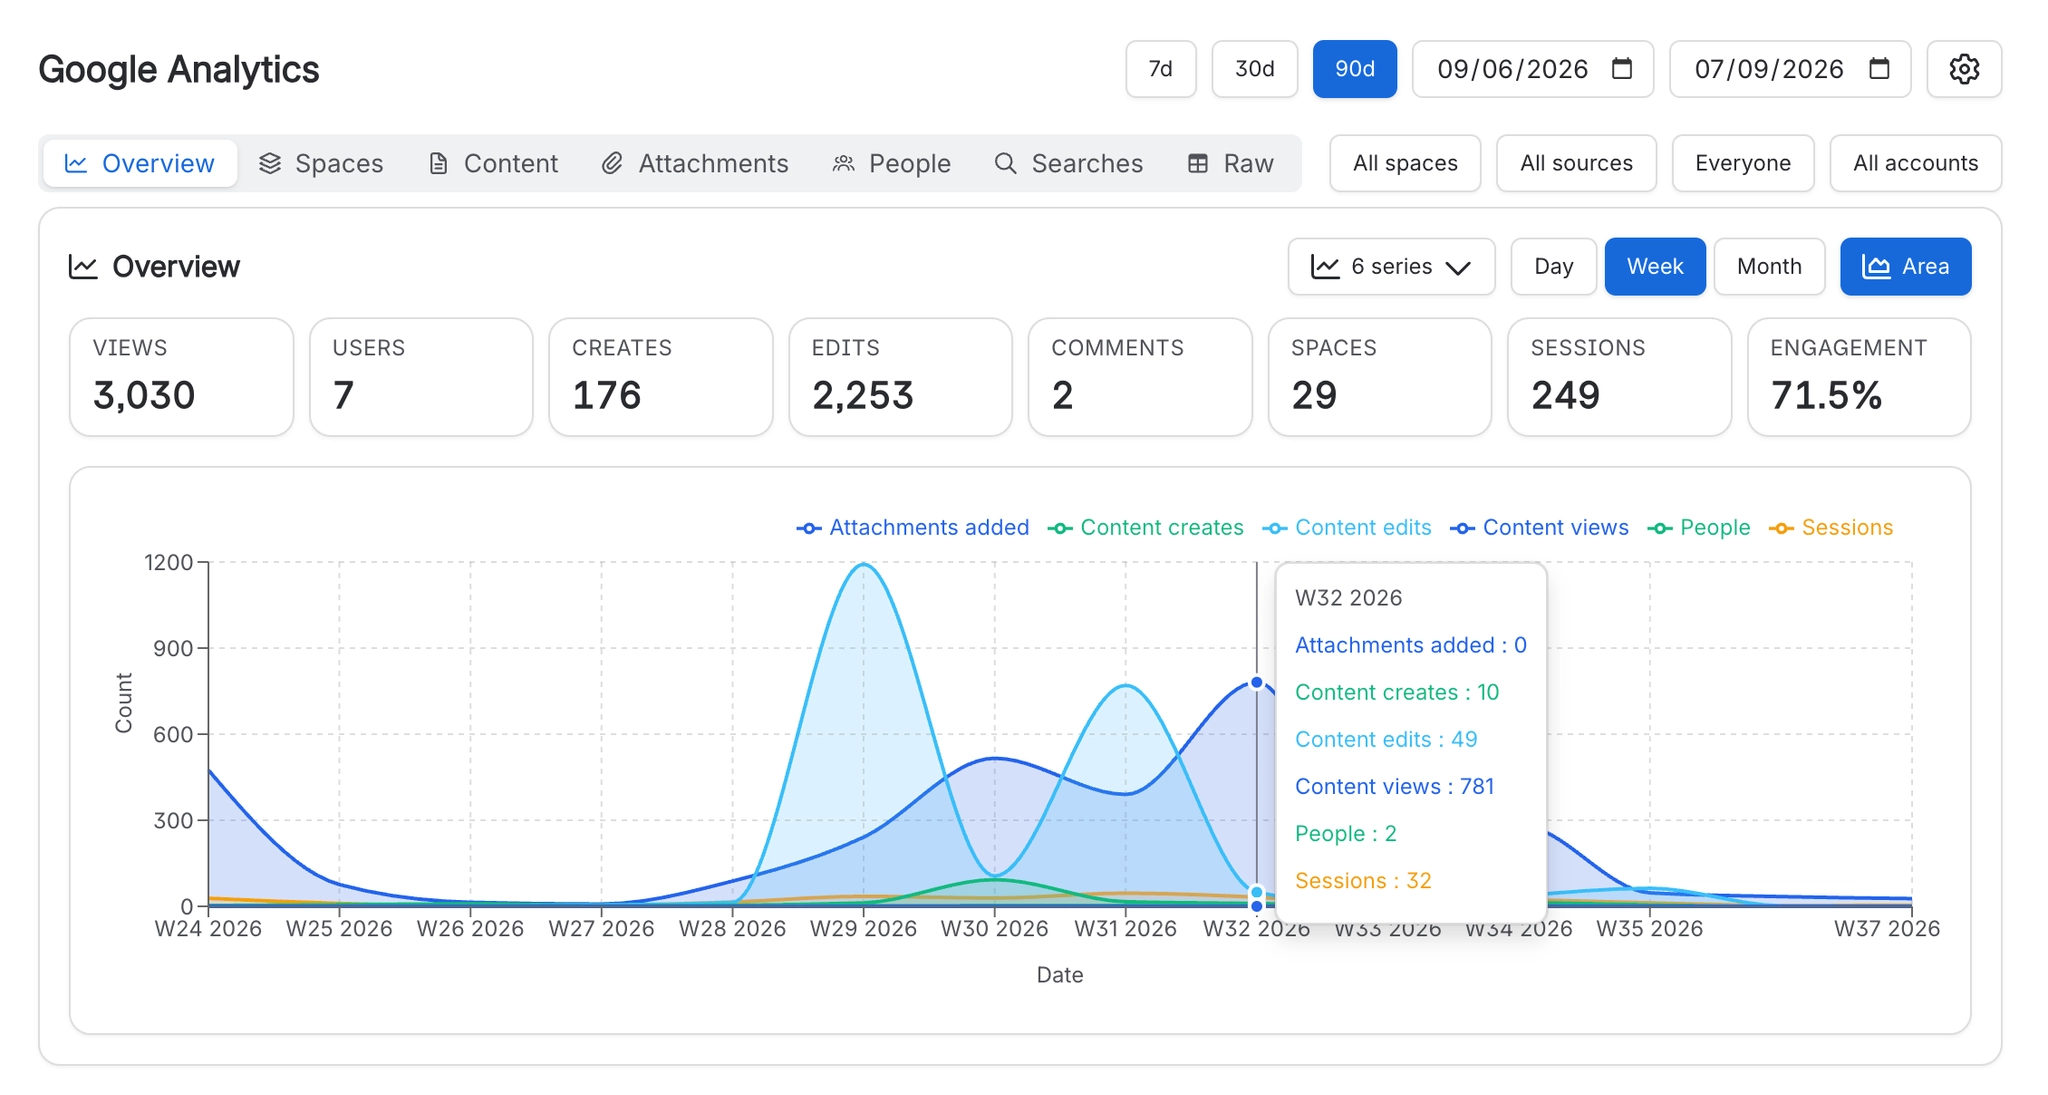Open the All sources filter
Viewport: 2048px width, 1095px height.
click(x=1576, y=163)
